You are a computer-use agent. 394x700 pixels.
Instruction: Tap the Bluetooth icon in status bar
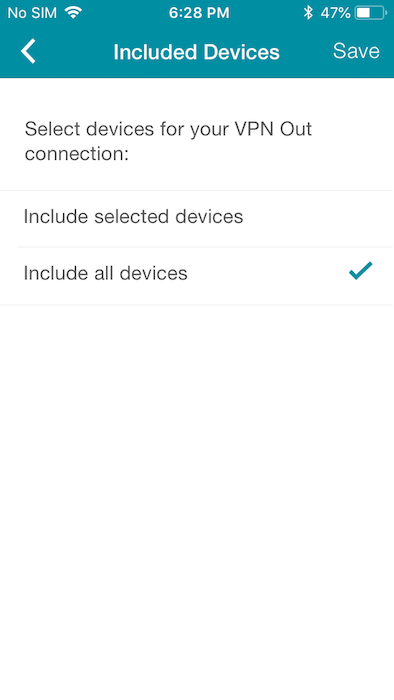[x=308, y=12]
